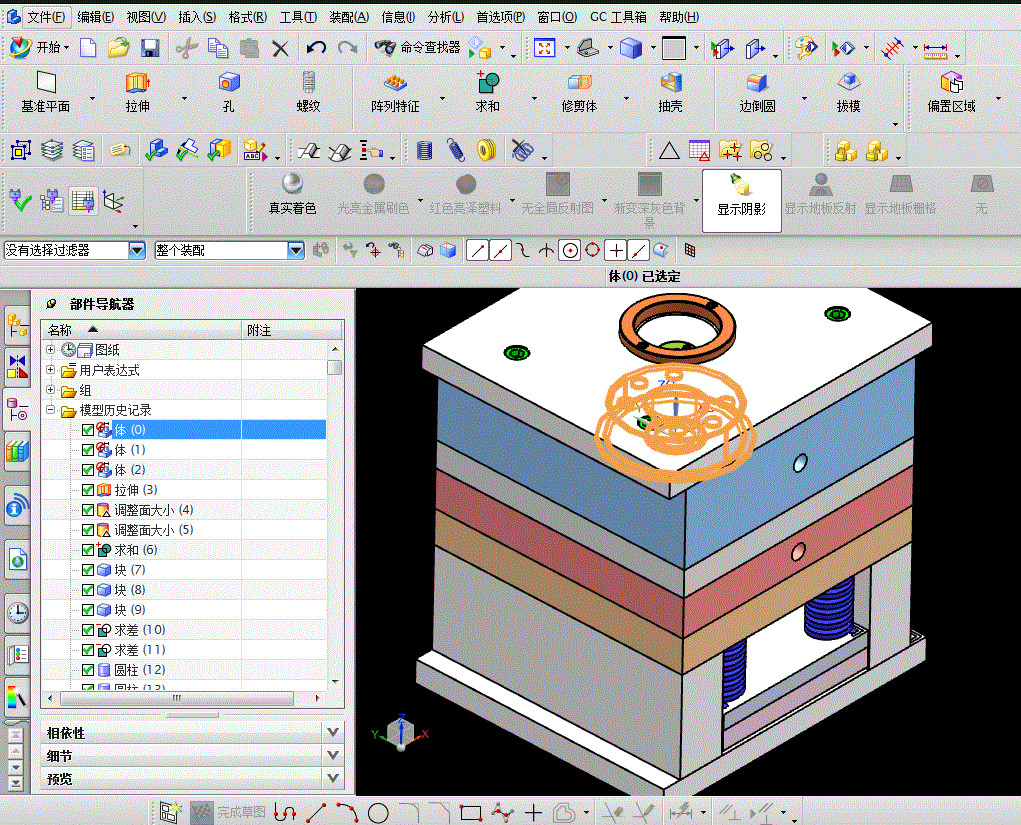Image resolution: width=1021 pixels, height=825 pixels.
Task: Click the Extrude (拉伸) tool icon
Action: tap(137, 83)
